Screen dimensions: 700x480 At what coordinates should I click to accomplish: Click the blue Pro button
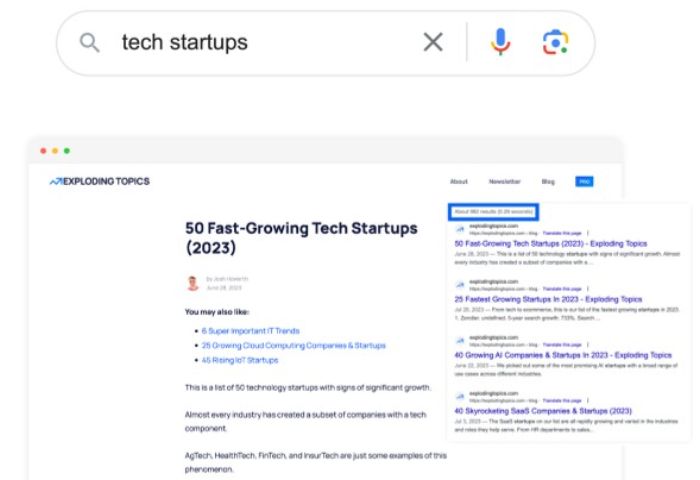(584, 181)
